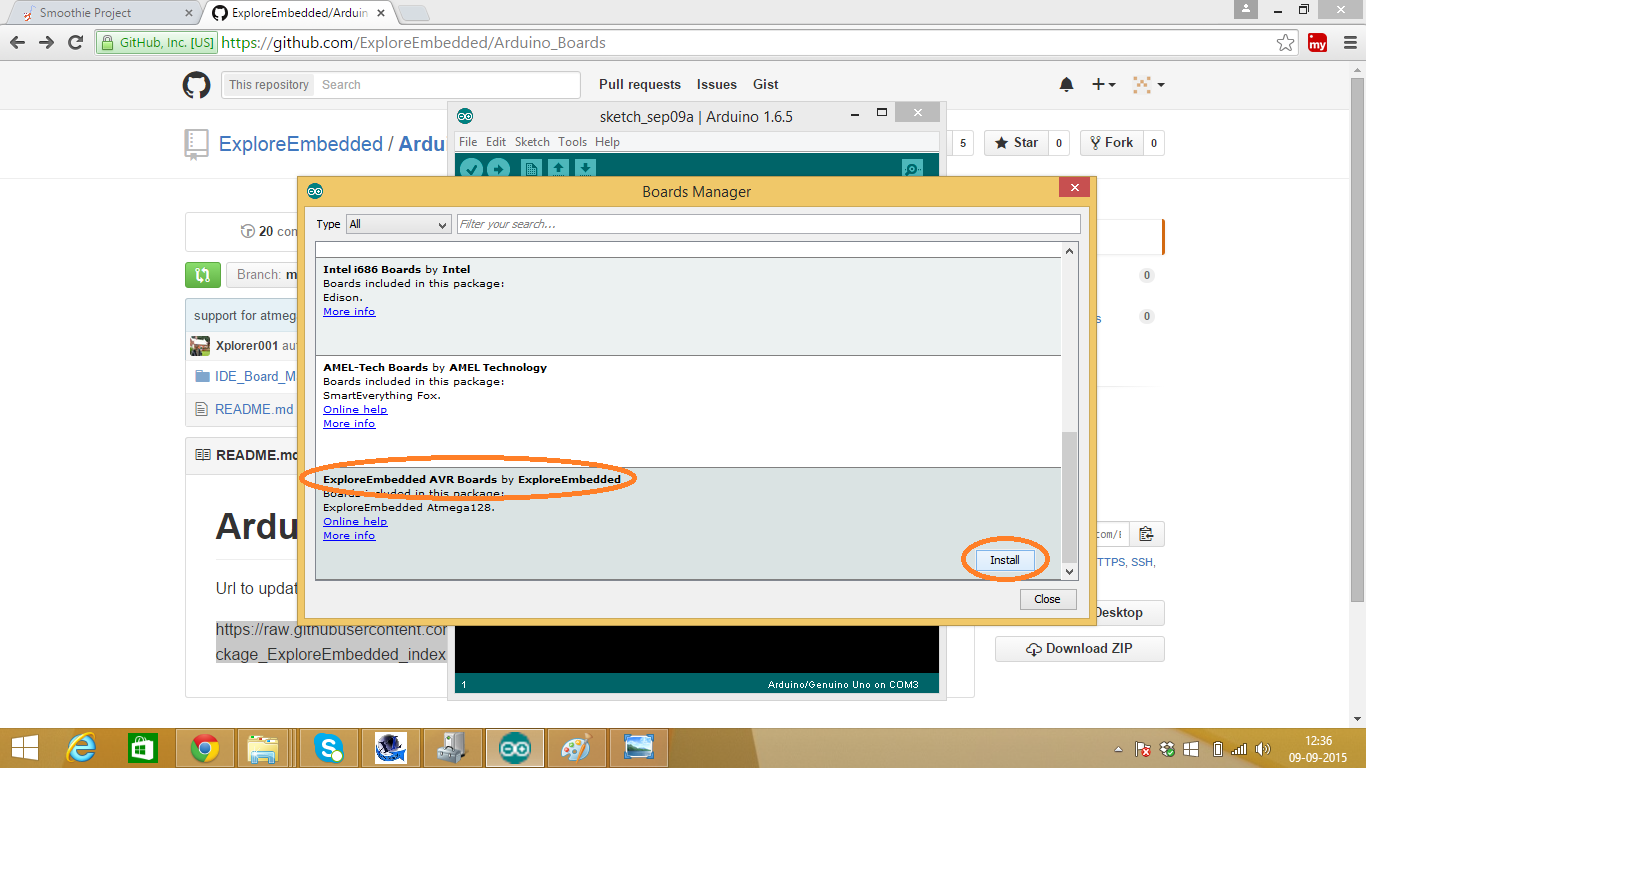Open Skype from the taskbar

point(329,748)
